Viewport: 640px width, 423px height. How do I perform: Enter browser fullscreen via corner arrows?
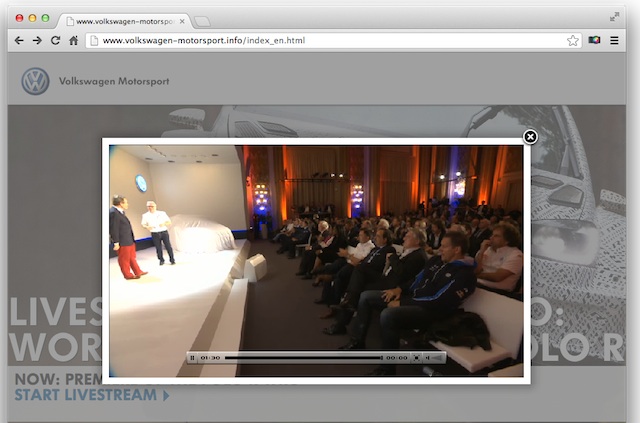coord(614,17)
